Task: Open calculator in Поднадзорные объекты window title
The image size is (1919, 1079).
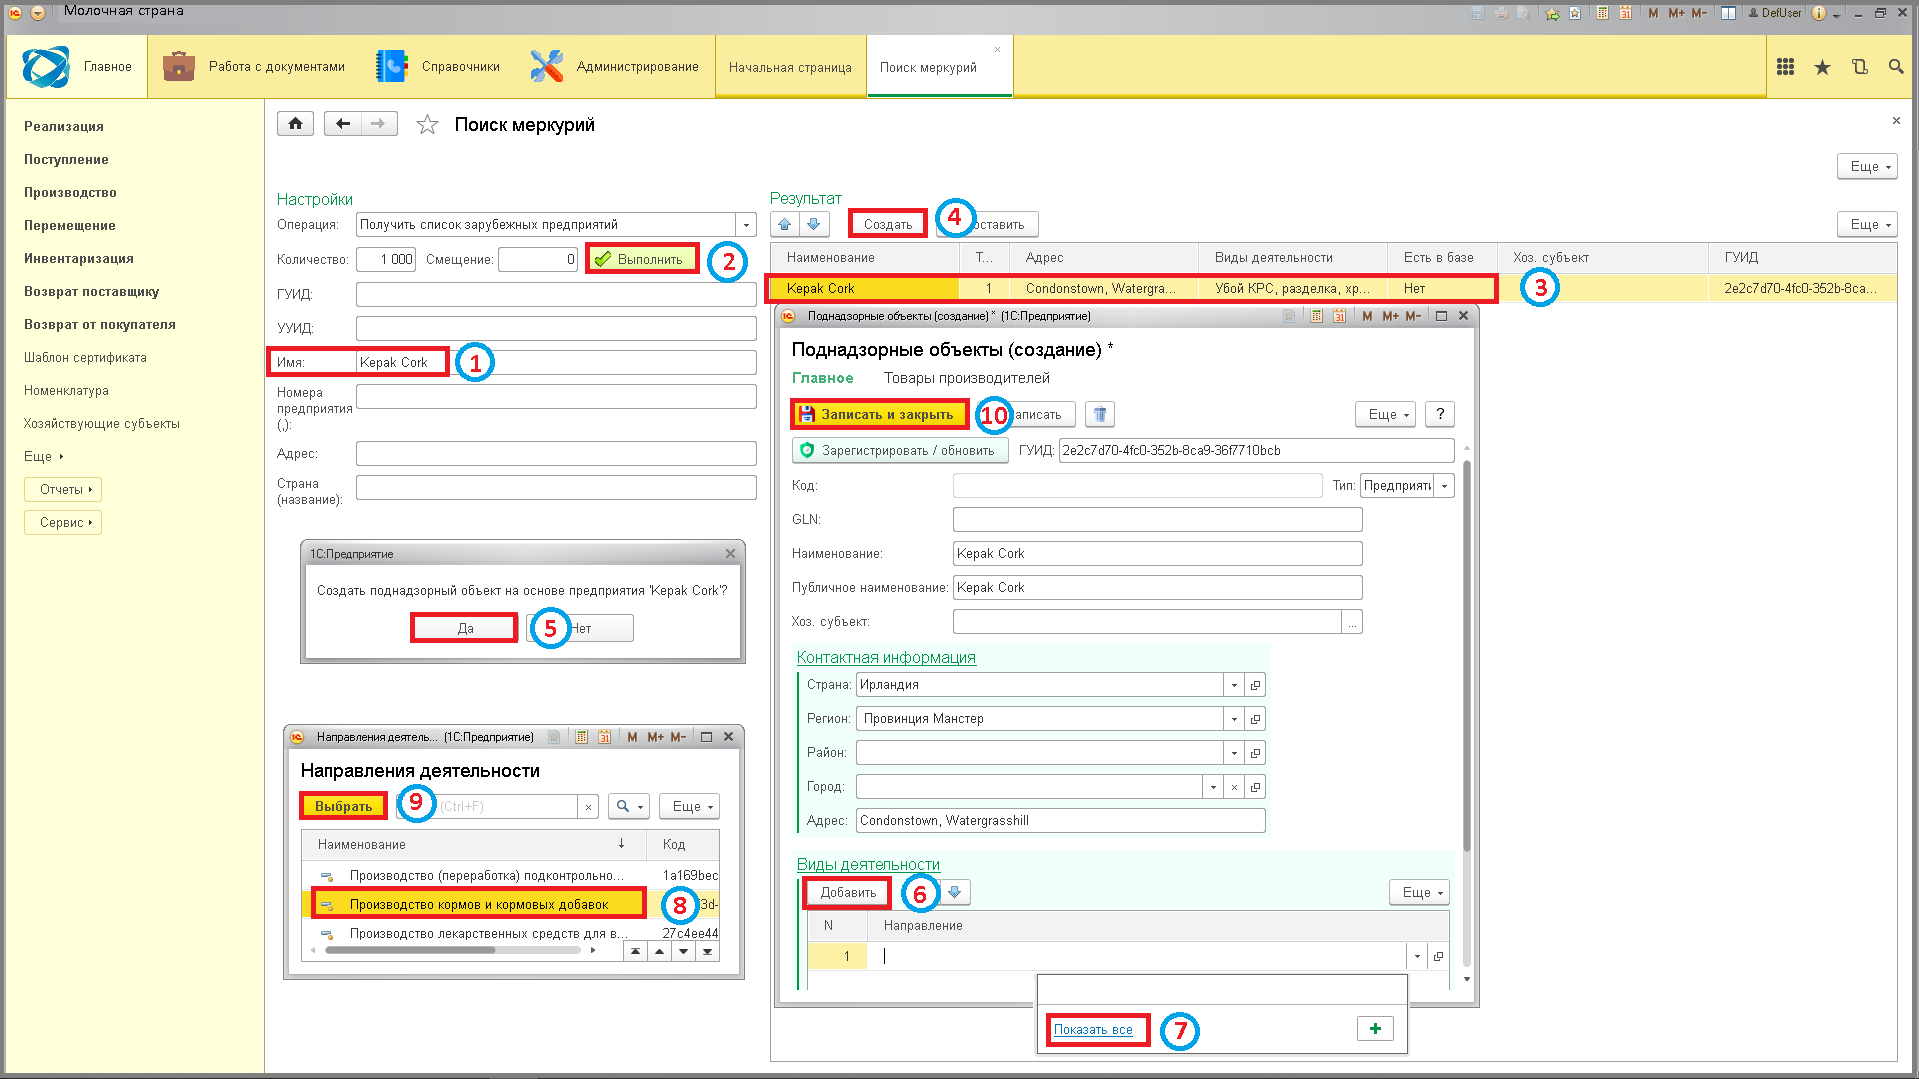Action: click(1316, 316)
